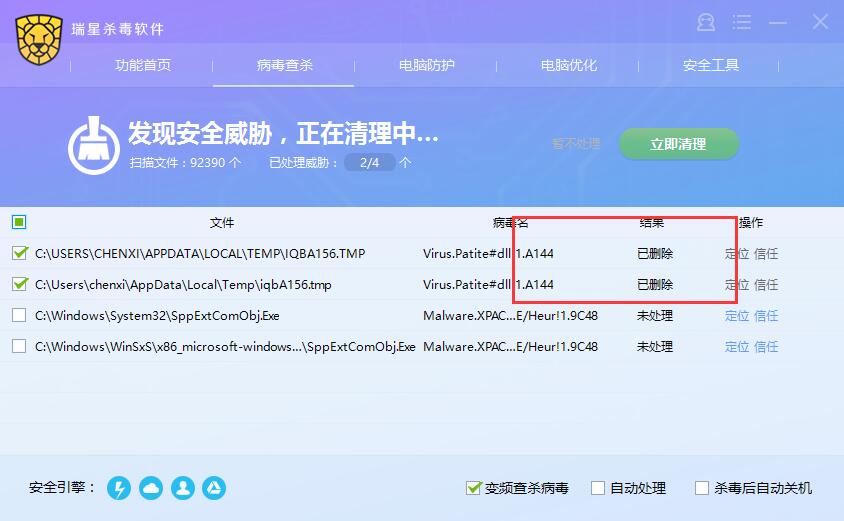Check the System32\SppExtComObj.Exe row

point(19,315)
